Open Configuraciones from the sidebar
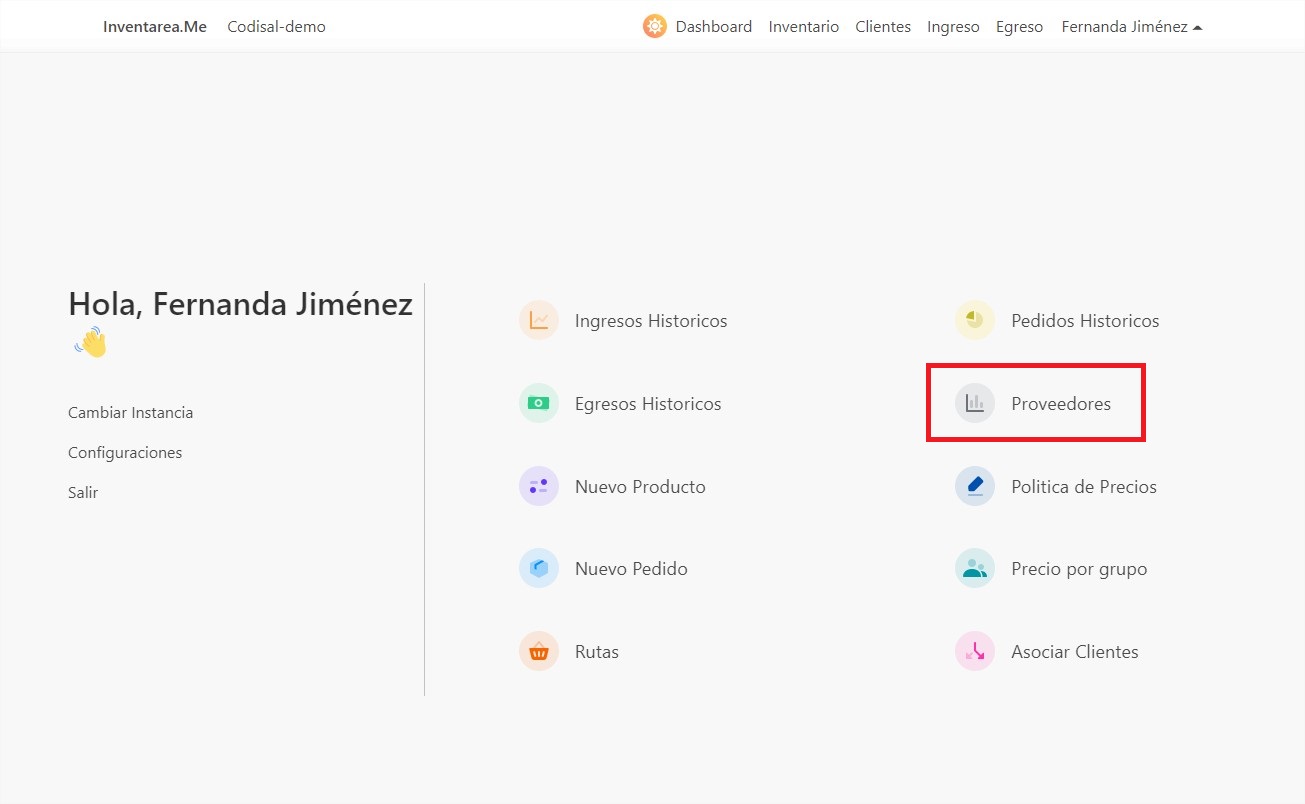 point(125,452)
